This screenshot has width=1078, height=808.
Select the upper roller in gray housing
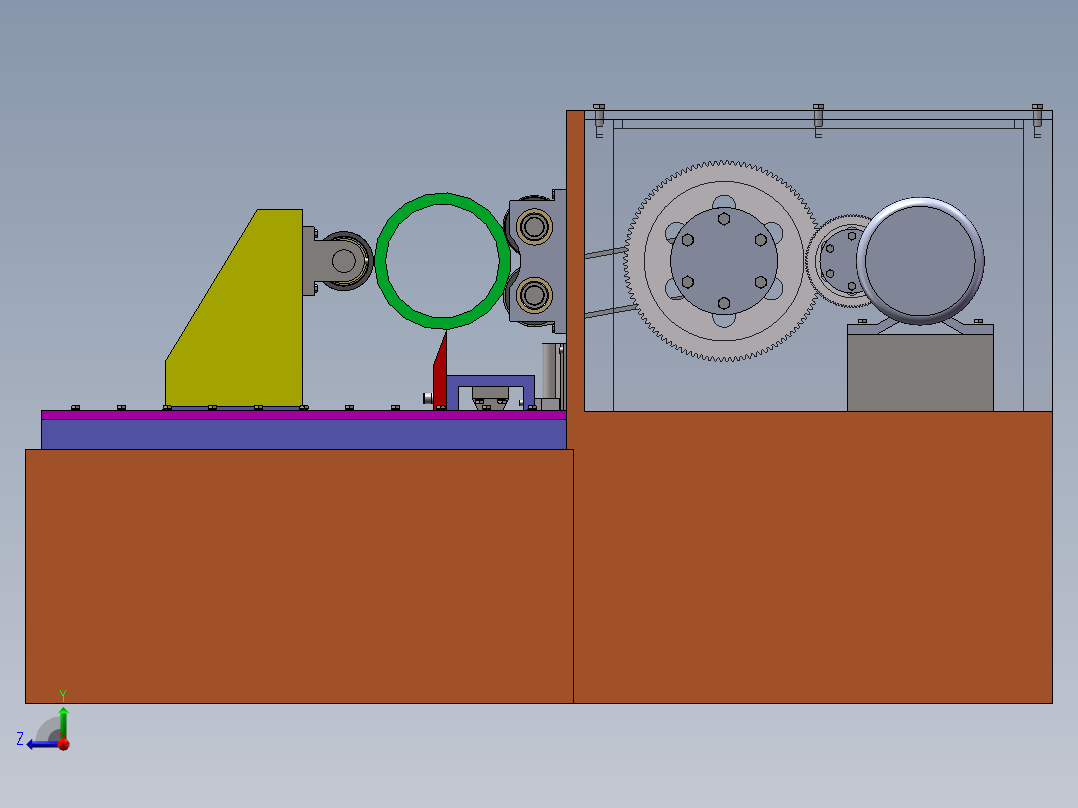coord(534,226)
